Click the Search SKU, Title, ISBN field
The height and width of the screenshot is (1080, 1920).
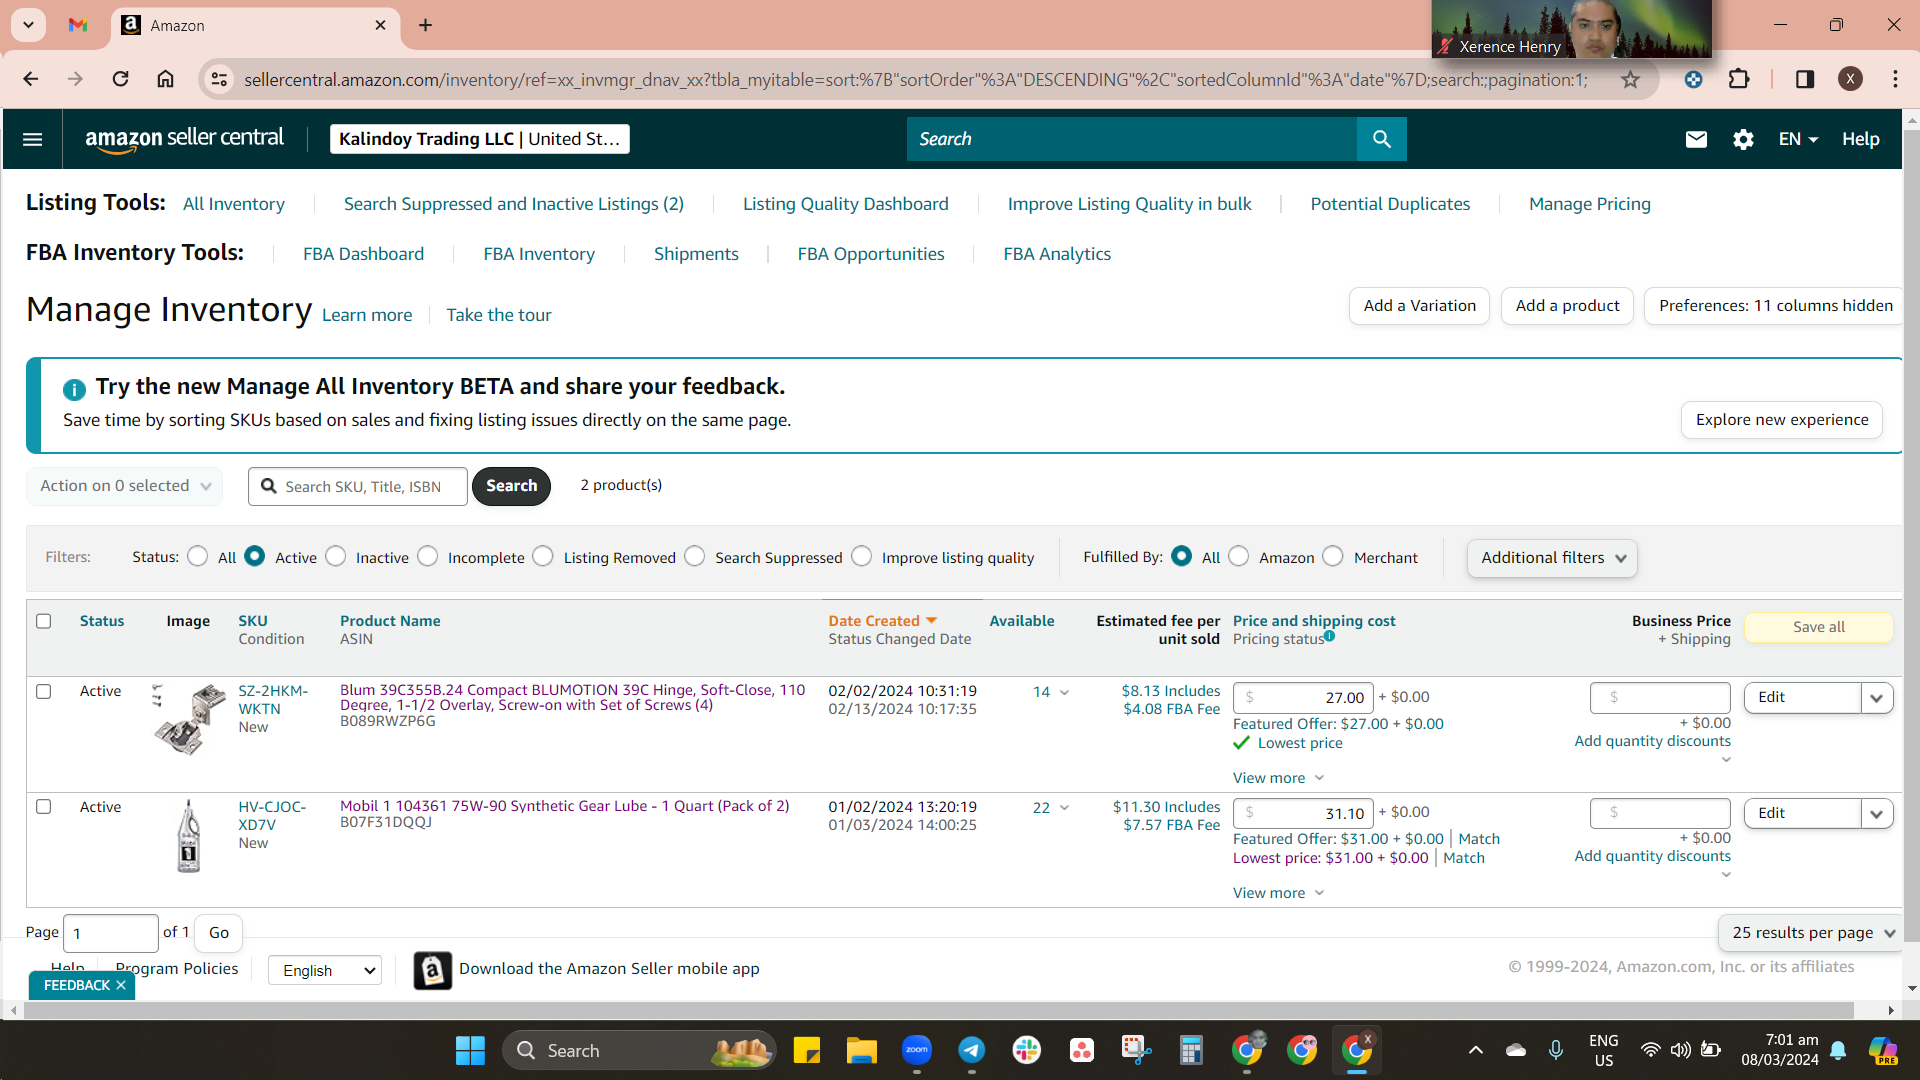tap(358, 486)
